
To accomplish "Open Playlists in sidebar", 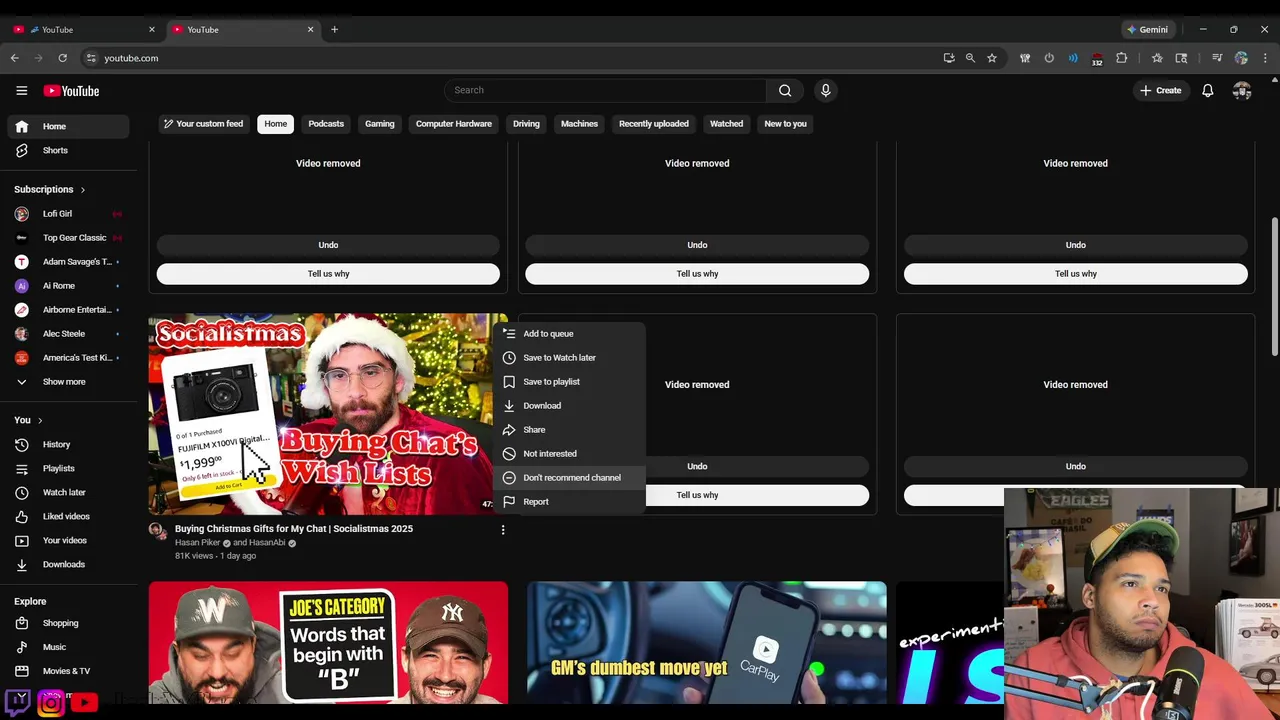I will click(x=68, y=468).
